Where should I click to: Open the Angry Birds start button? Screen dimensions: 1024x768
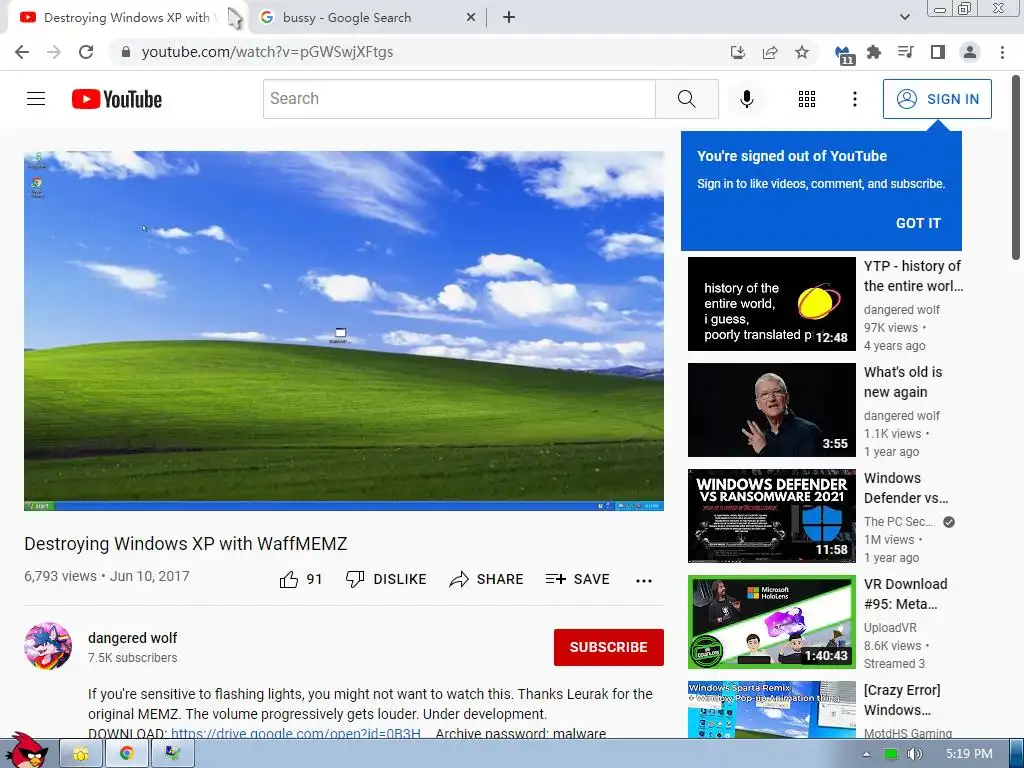point(27,751)
